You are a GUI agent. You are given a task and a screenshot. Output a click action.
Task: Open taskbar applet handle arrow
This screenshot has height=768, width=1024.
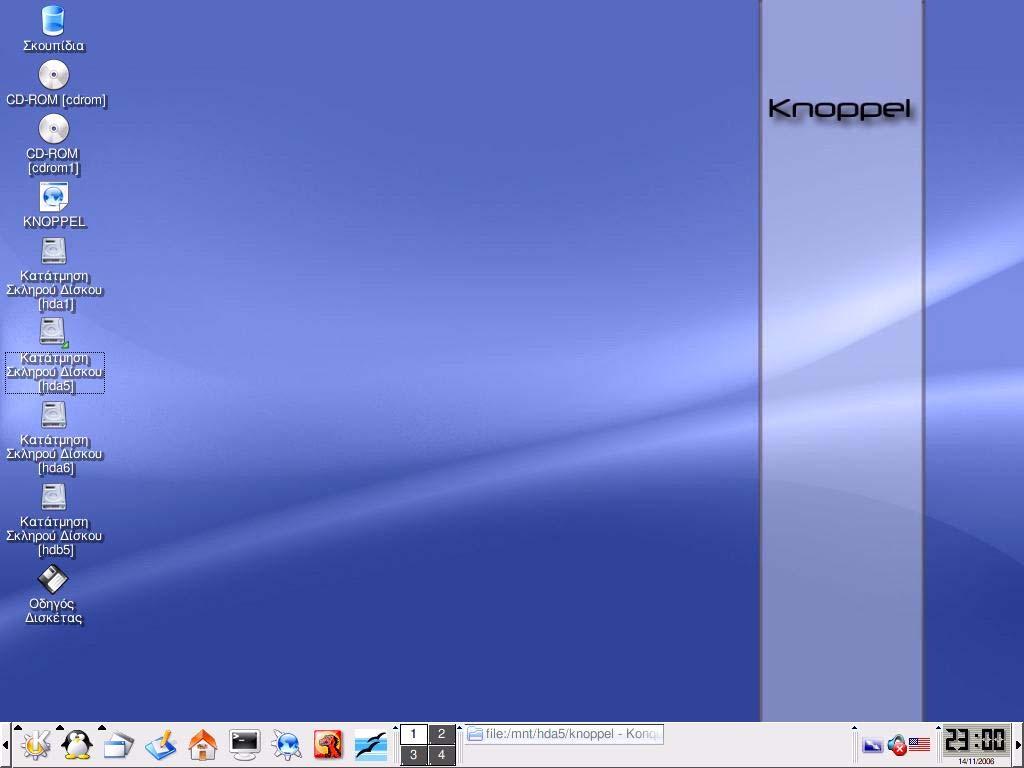[x=459, y=727]
